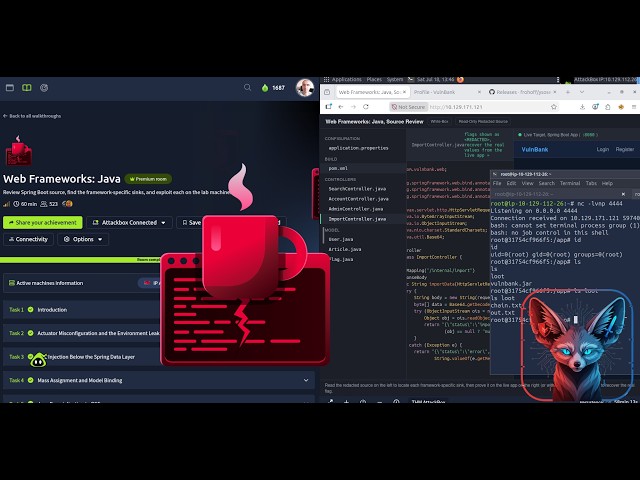The width and height of the screenshot is (640, 480).
Task: Click the account icon in browser toolbar
Action: pyautogui.click(x=596, y=107)
